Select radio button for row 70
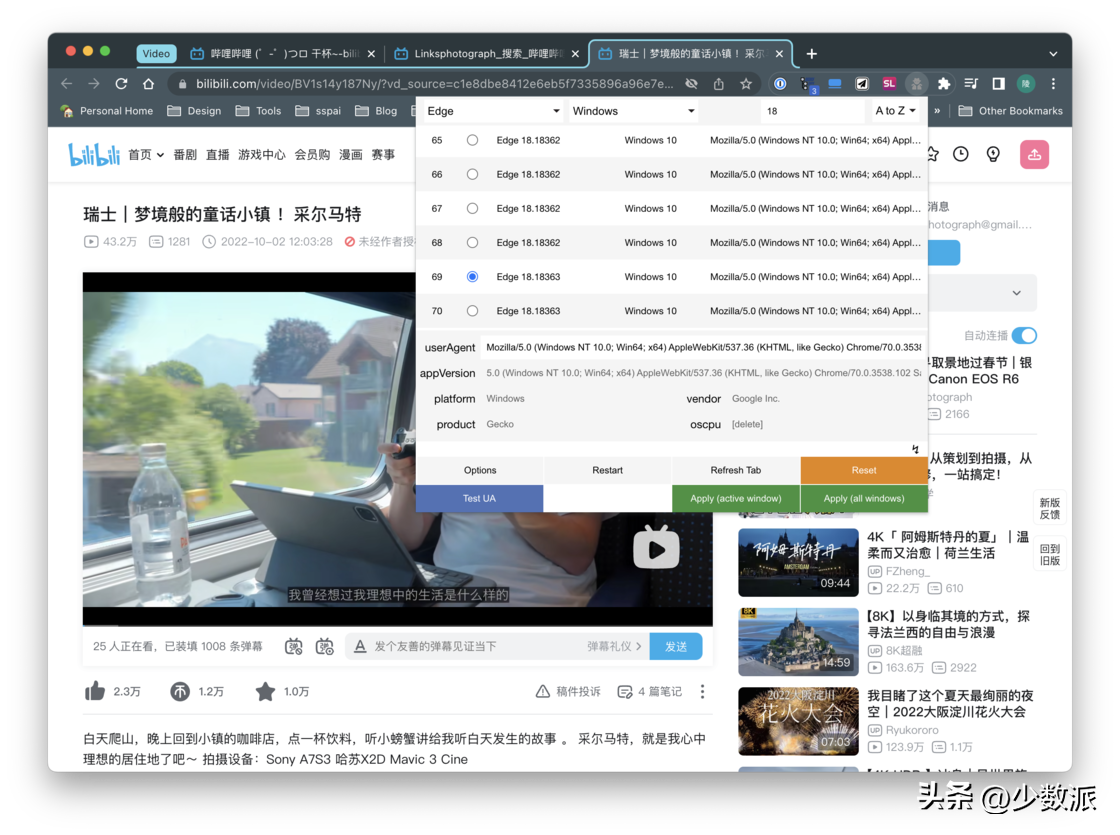This screenshot has width=1120, height=835. tap(472, 311)
